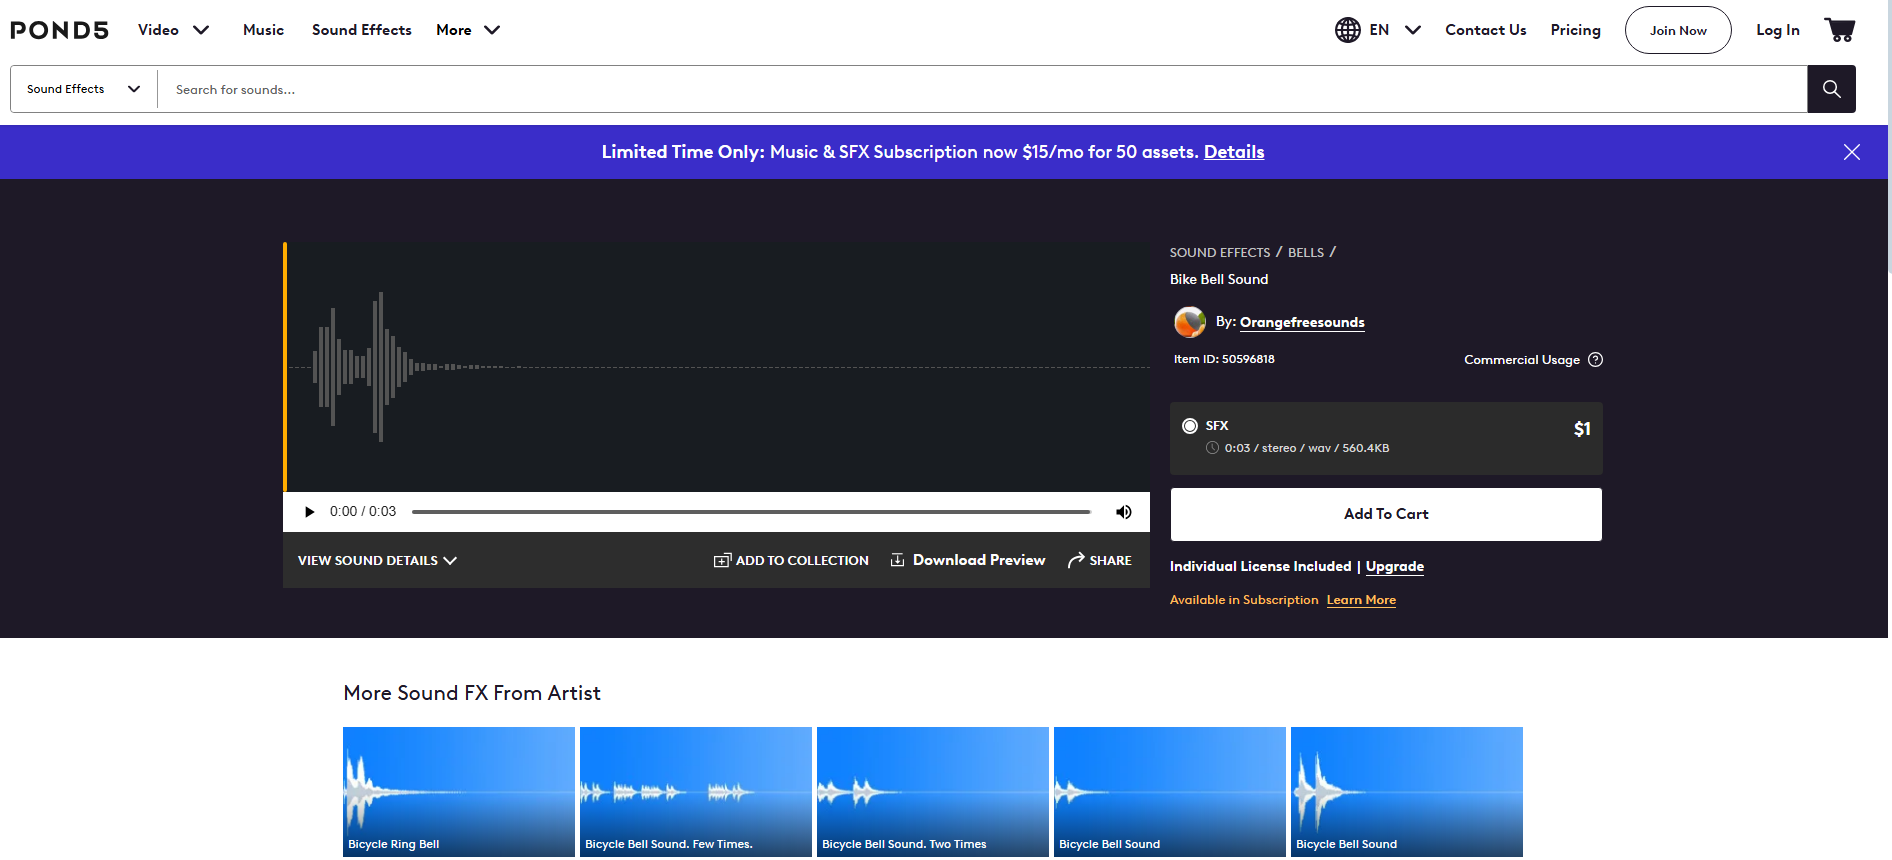Image resolution: width=1892 pixels, height=860 pixels.
Task: Mute the audio player volume
Action: [x=1124, y=512]
